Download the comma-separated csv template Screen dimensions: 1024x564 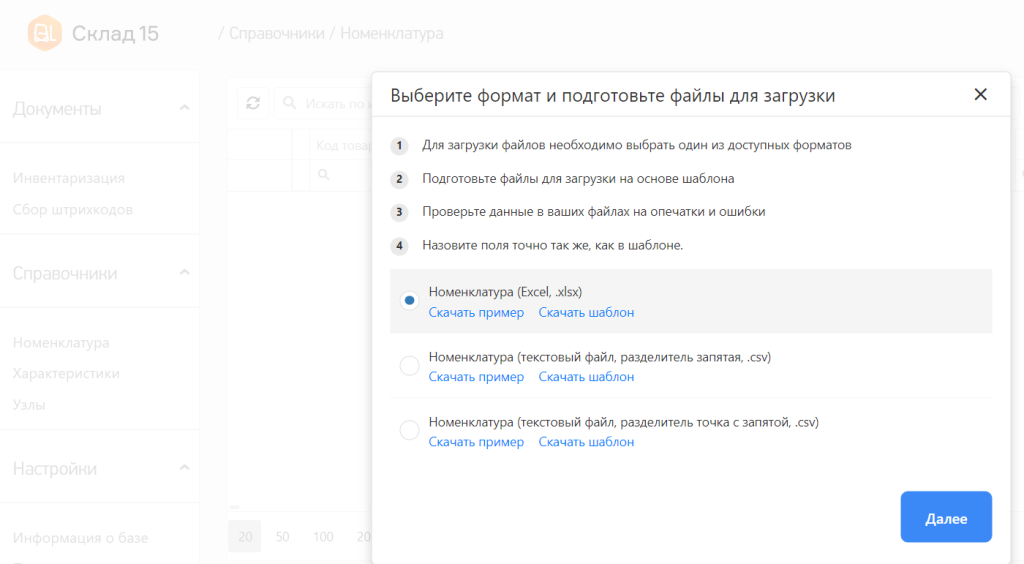[x=586, y=377]
